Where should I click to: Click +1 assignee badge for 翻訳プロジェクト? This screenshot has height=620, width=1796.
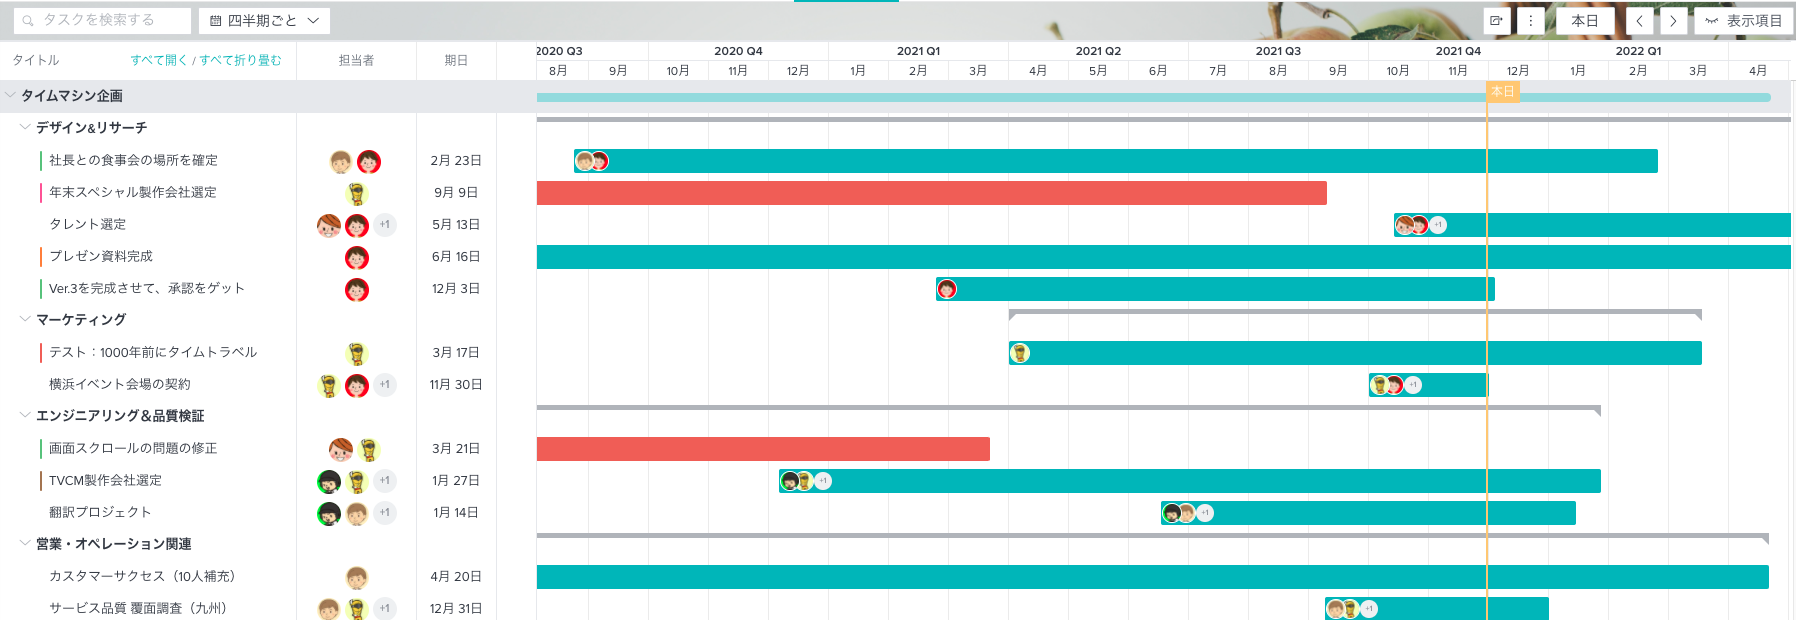click(385, 513)
